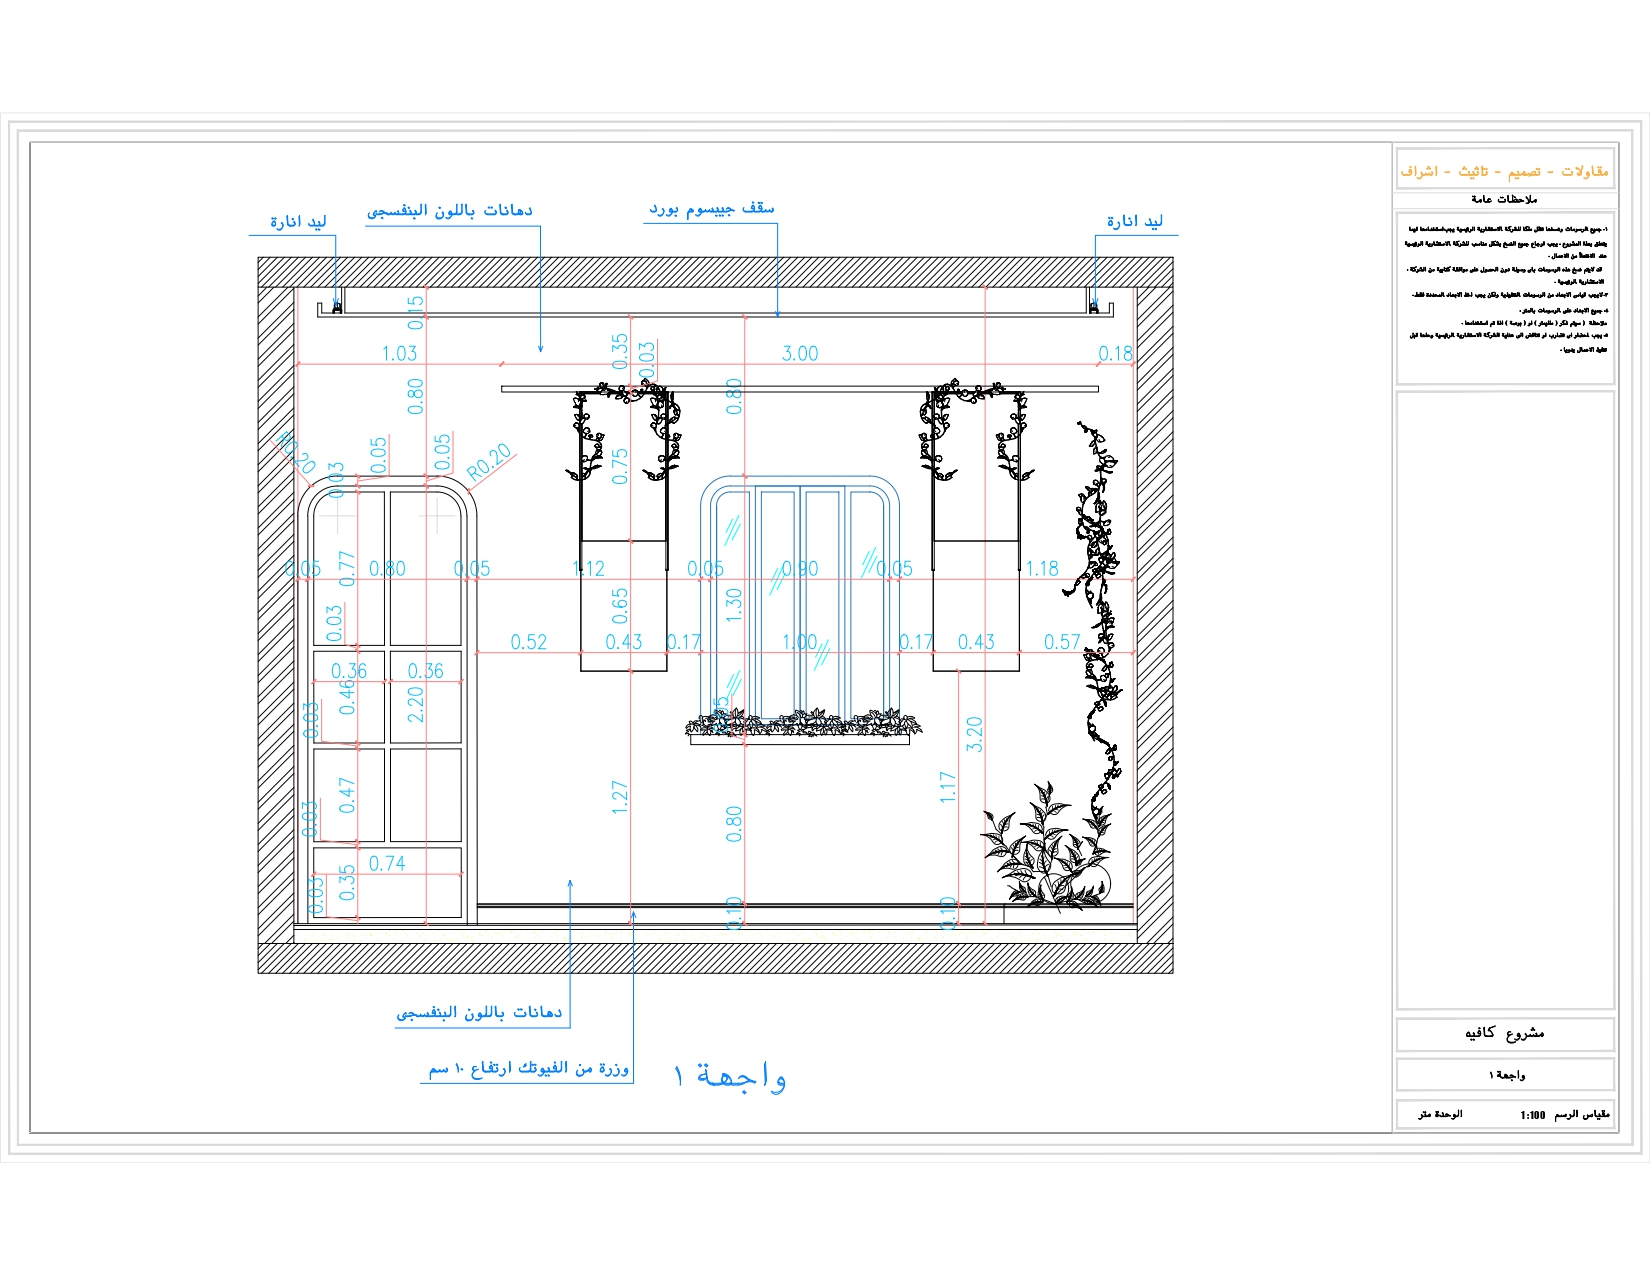Click the '0.15' vertical dimension
This screenshot has height=1275, width=1650.
click(416, 312)
